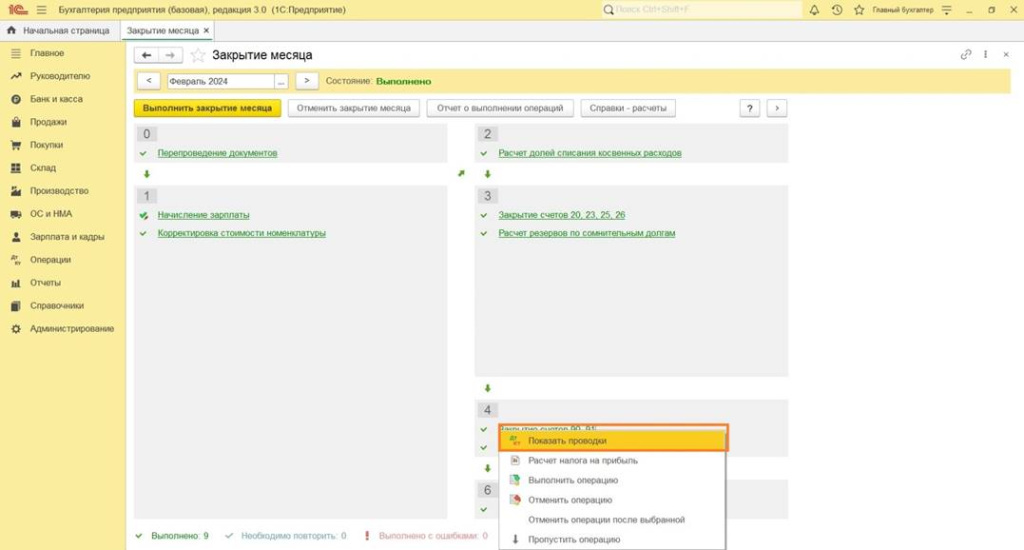Open period picker next to Февраль 2024
1024x550 pixels.
point(281,81)
